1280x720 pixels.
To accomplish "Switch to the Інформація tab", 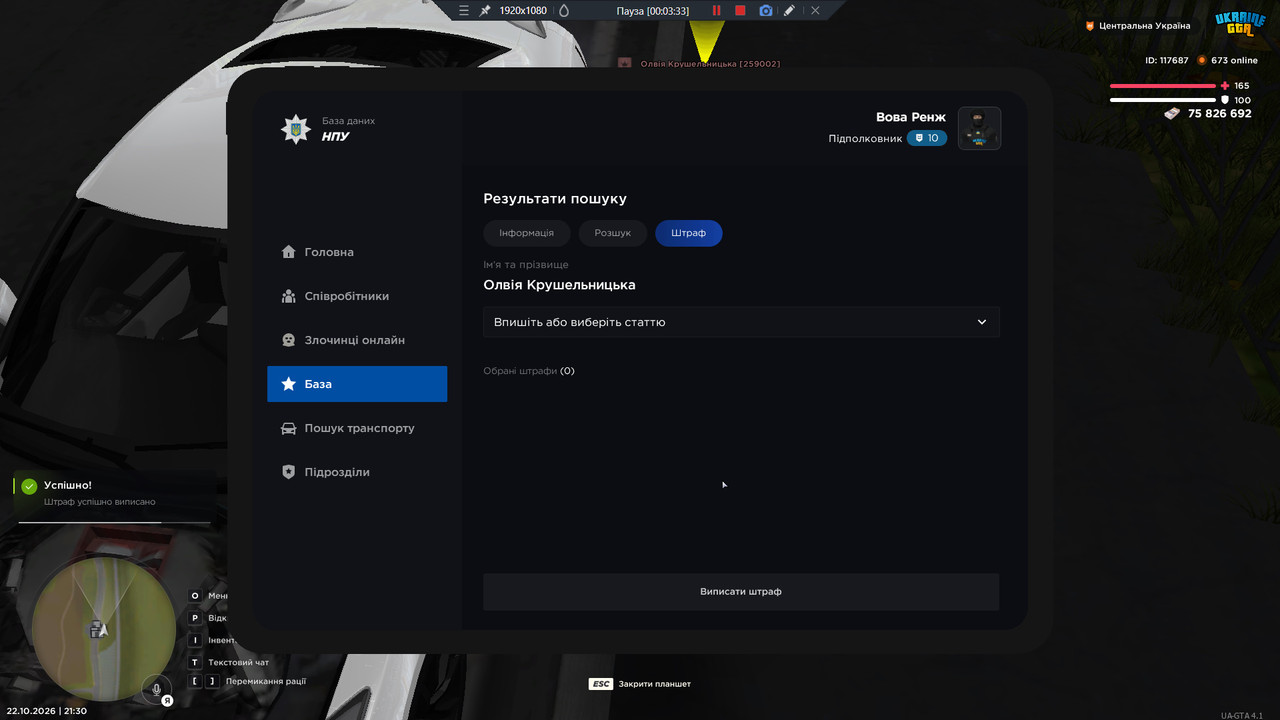I will point(526,233).
